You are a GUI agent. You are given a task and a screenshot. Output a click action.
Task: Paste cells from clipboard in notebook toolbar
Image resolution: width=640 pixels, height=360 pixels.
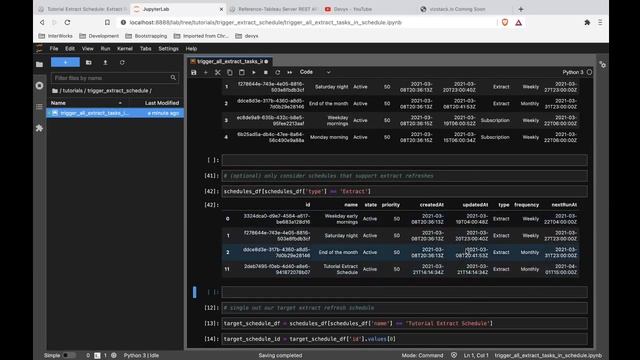[x=242, y=72]
